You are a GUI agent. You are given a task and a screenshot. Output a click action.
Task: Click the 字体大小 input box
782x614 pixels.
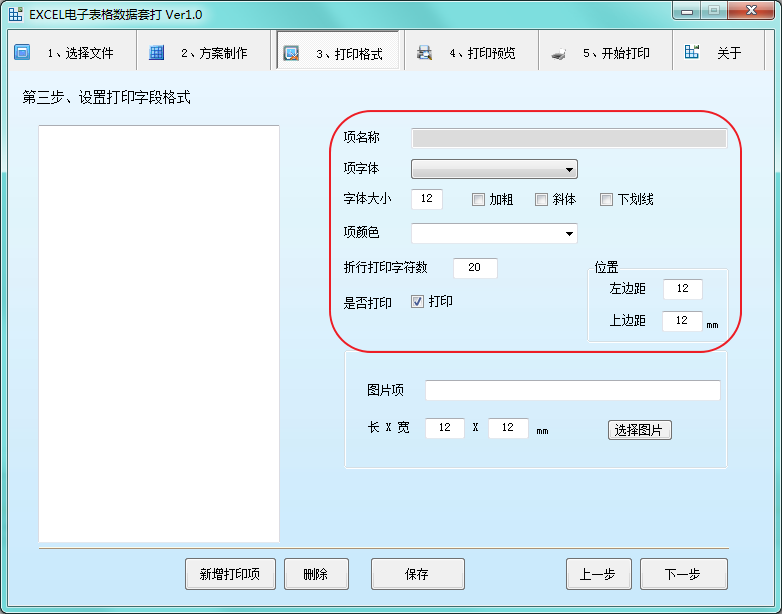tap(427, 199)
